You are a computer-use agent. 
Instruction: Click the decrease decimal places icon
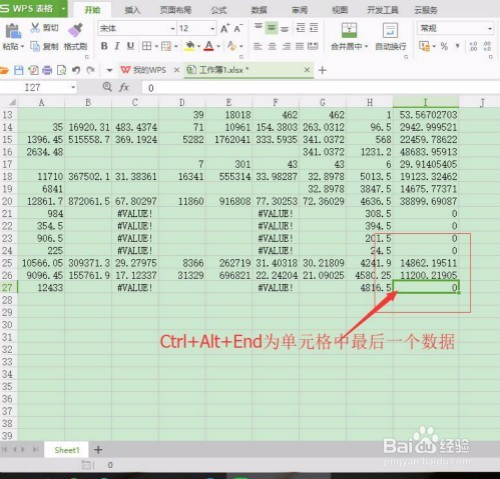click(487, 46)
